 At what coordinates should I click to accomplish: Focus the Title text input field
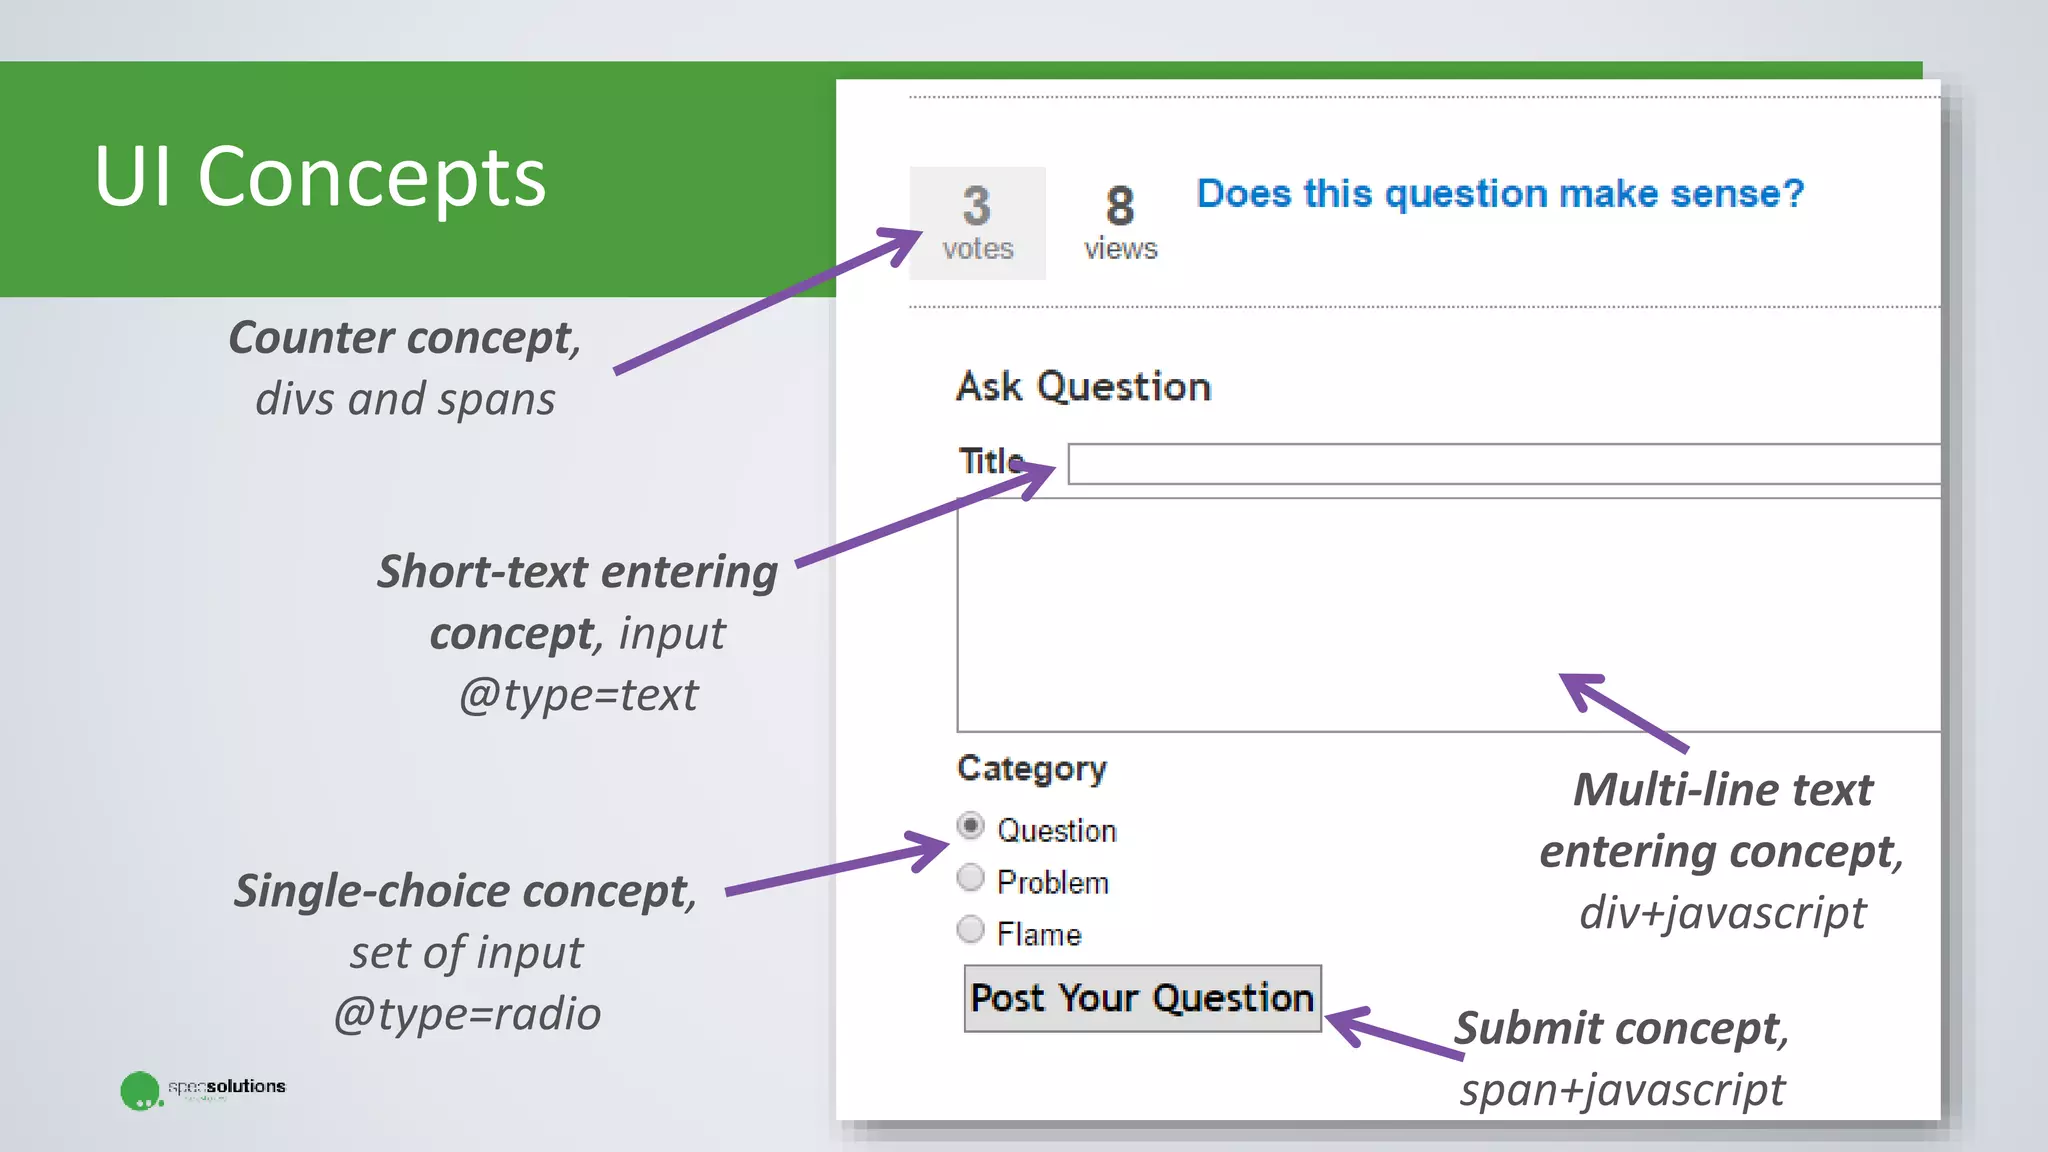pos(1504,464)
